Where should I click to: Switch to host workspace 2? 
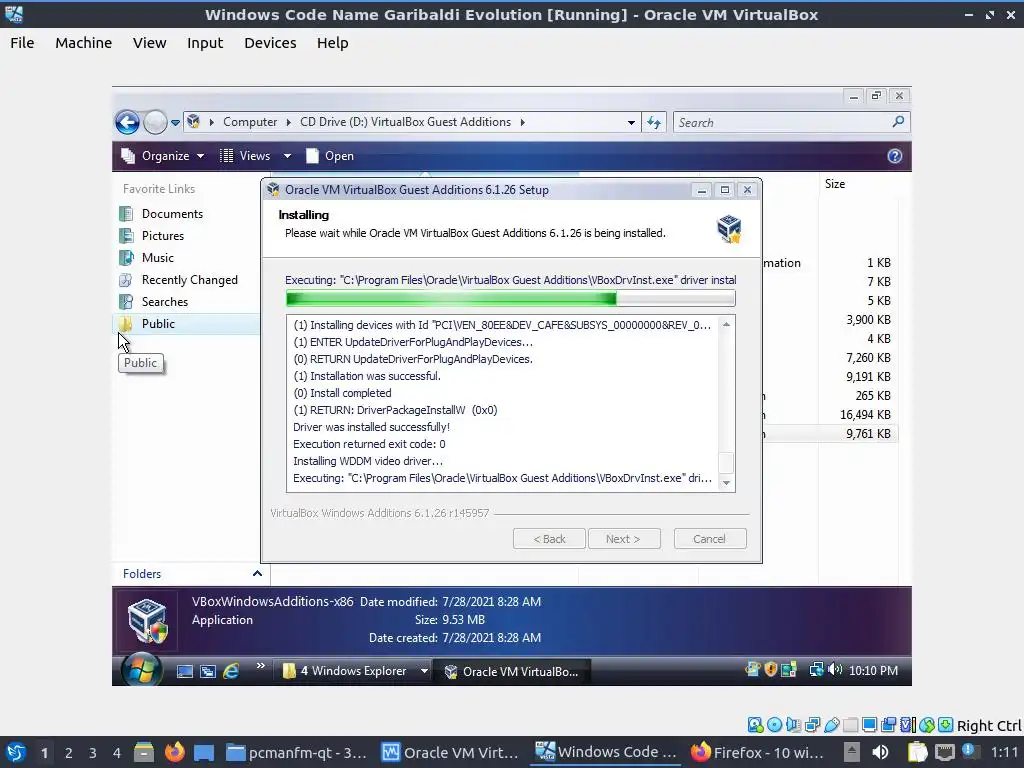[69, 753]
